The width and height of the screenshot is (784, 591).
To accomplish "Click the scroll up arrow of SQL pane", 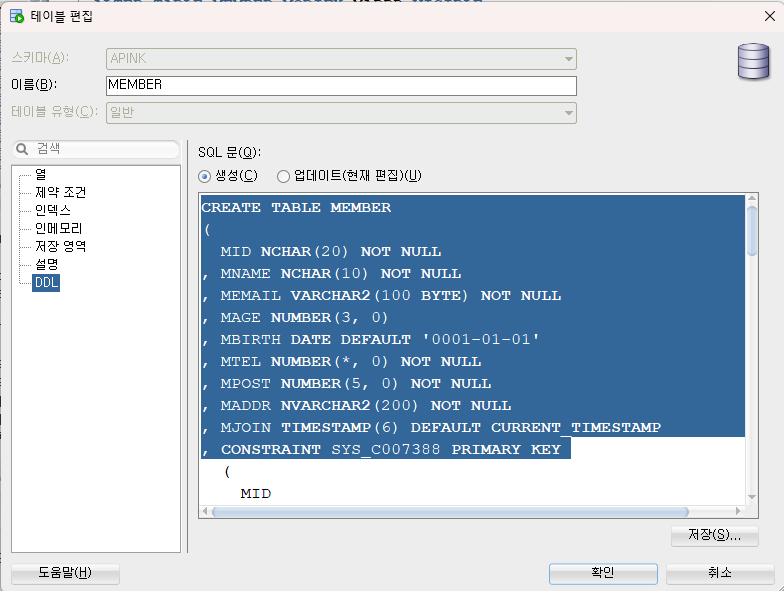I will [x=752, y=198].
